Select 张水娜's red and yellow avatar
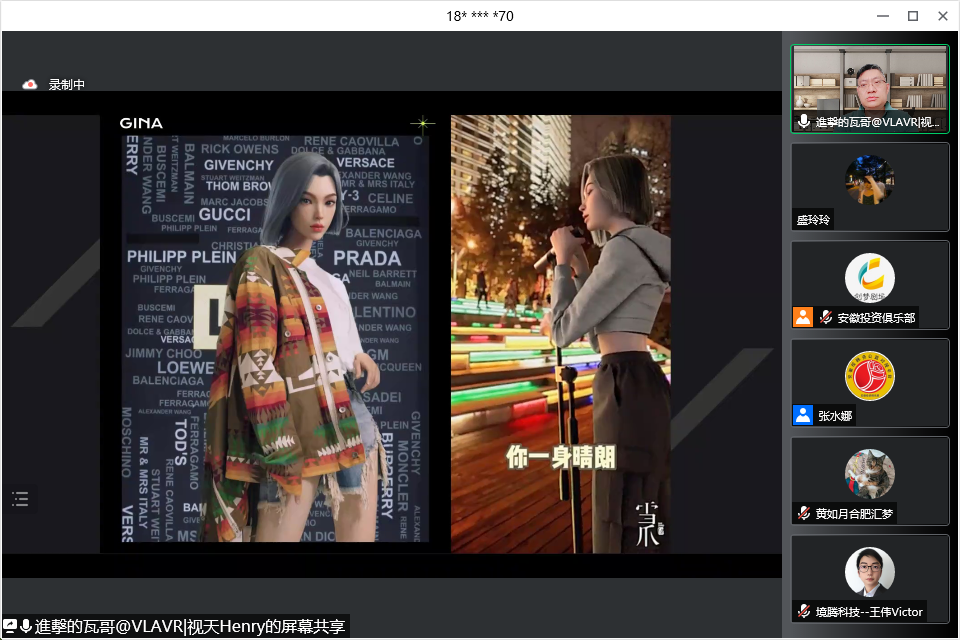960x640 pixels. (x=869, y=375)
